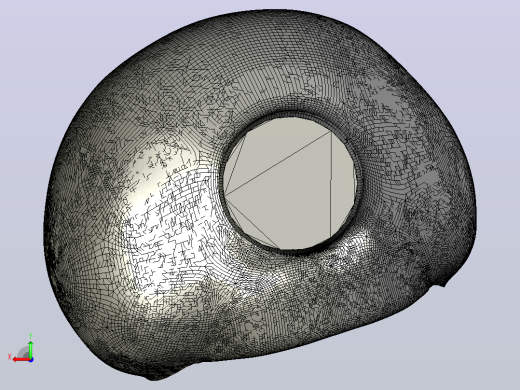The width and height of the screenshot is (520, 390).
Task: Click the red X axis label
Action: pyautogui.click(x=9, y=357)
